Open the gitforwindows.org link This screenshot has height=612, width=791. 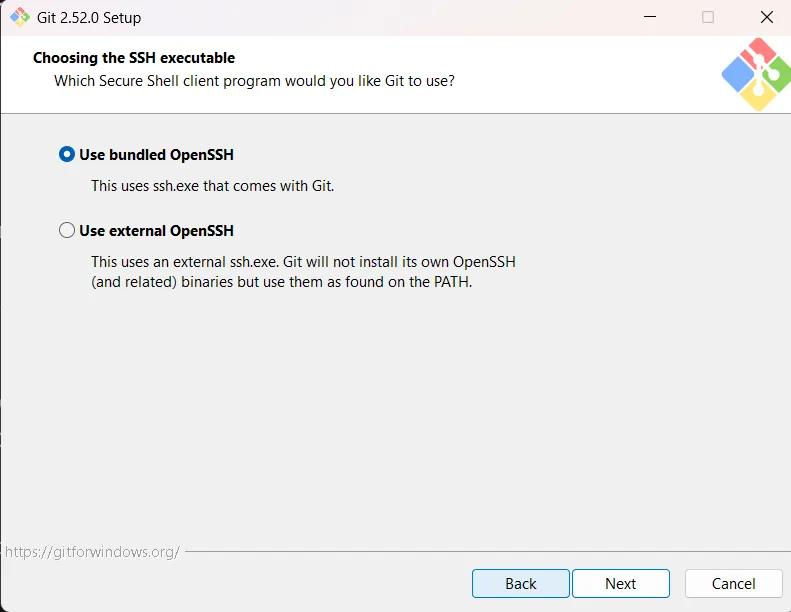(x=92, y=551)
